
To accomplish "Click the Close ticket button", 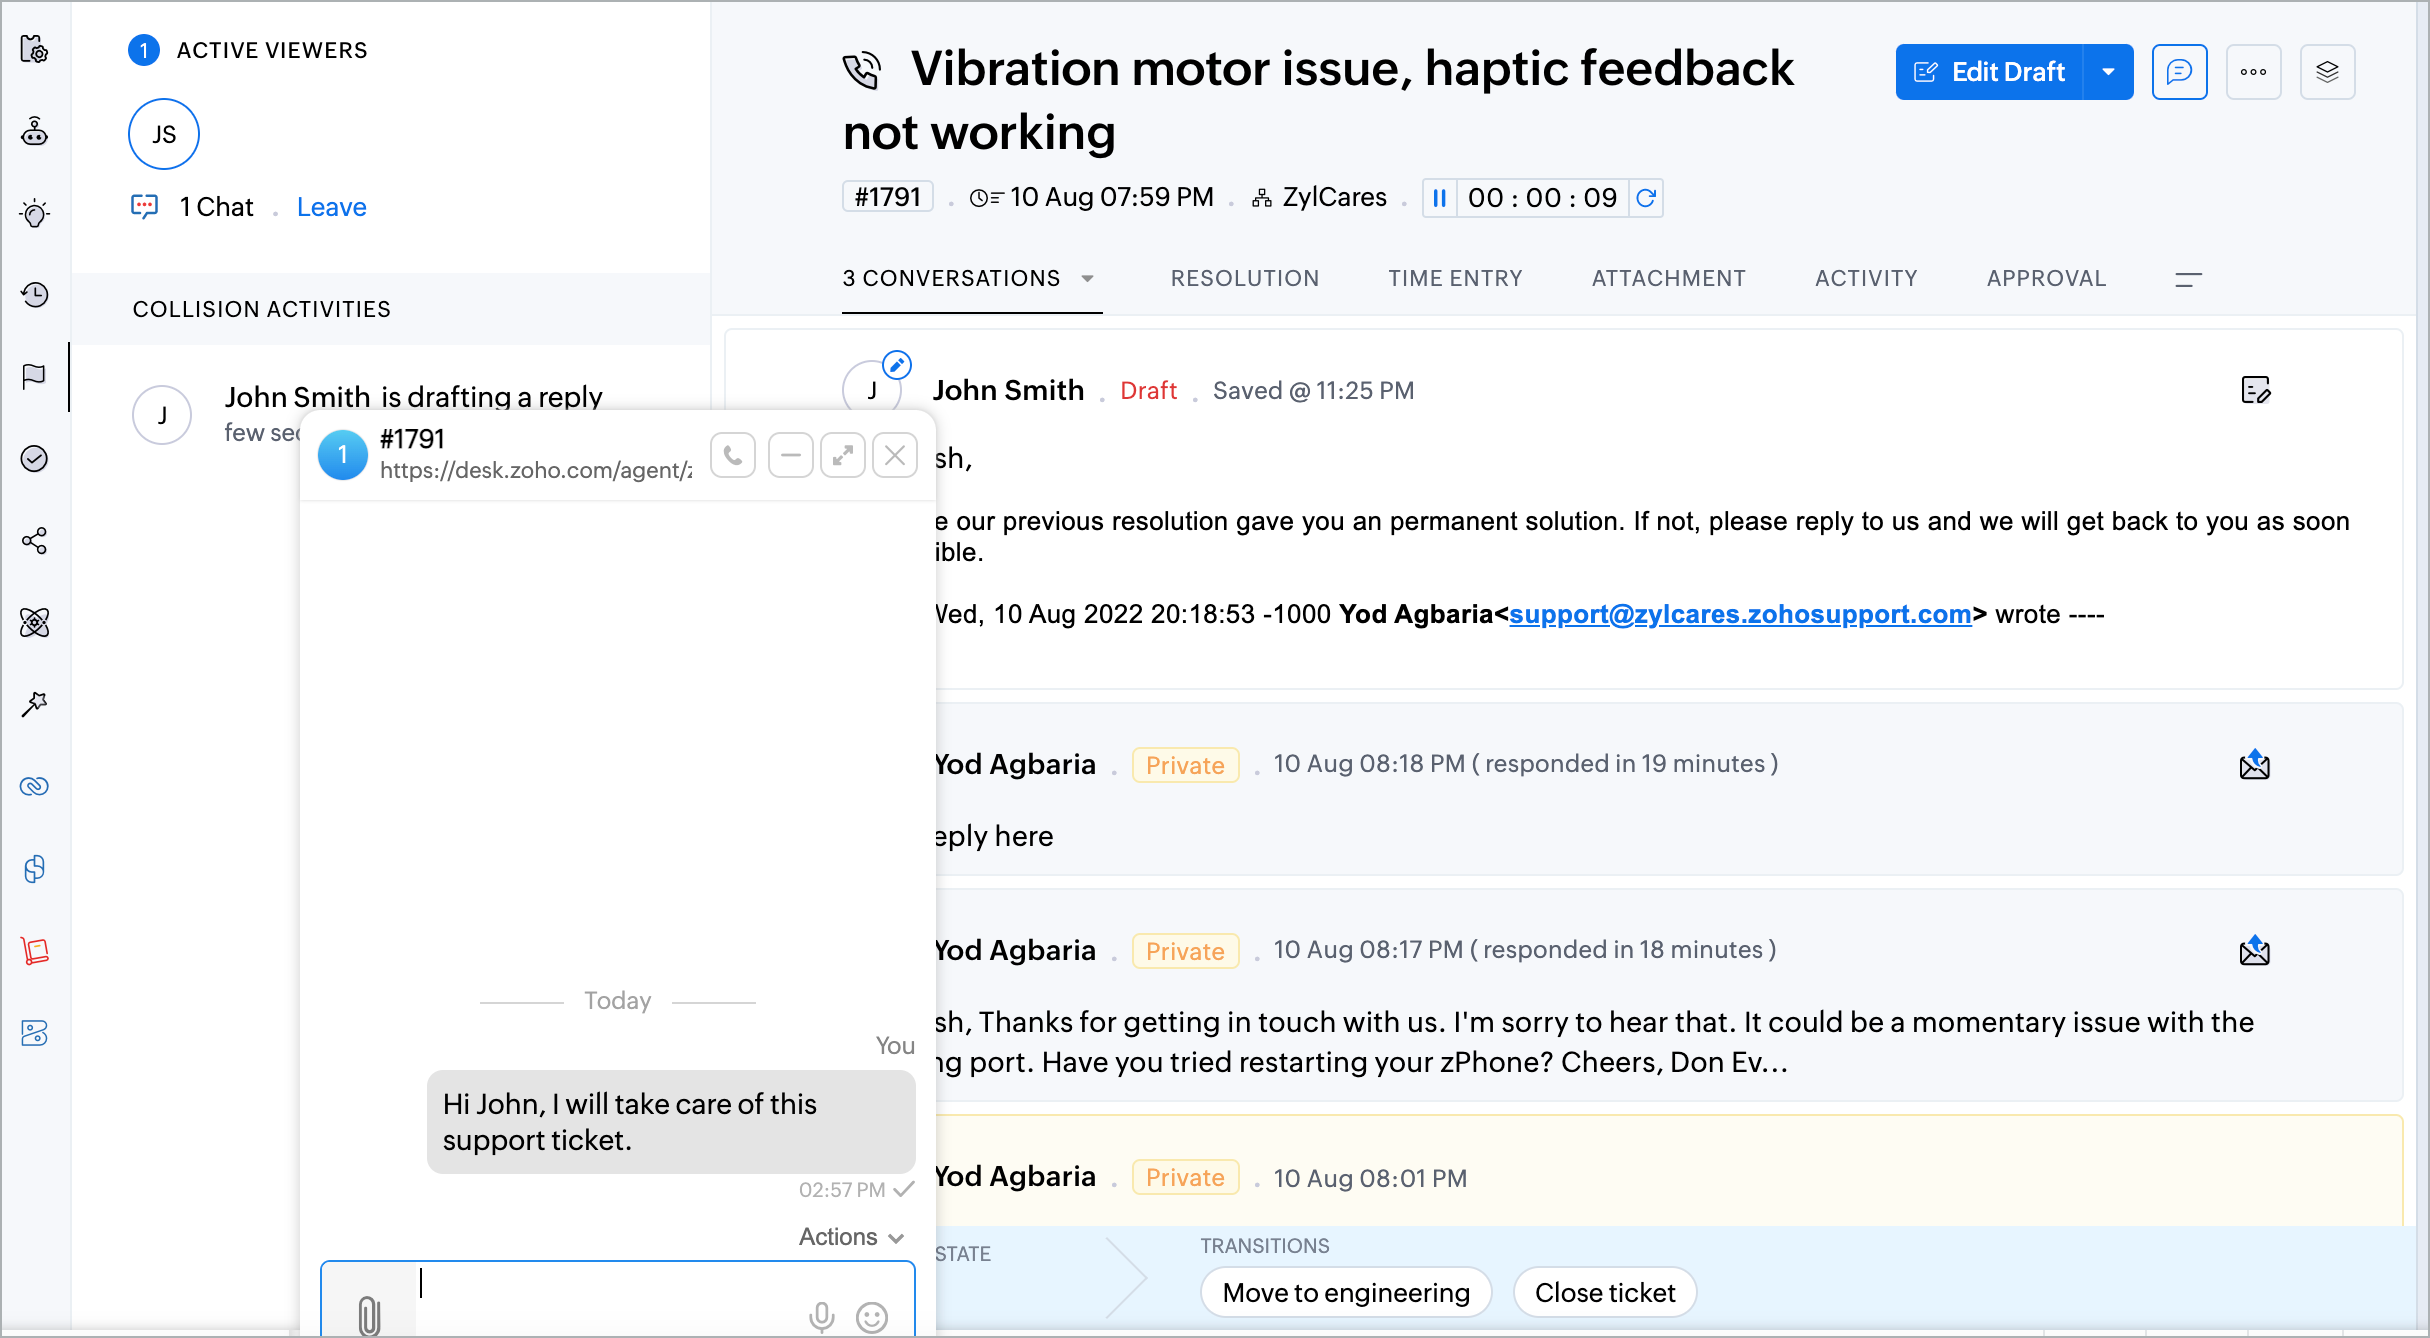I will [1604, 1293].
